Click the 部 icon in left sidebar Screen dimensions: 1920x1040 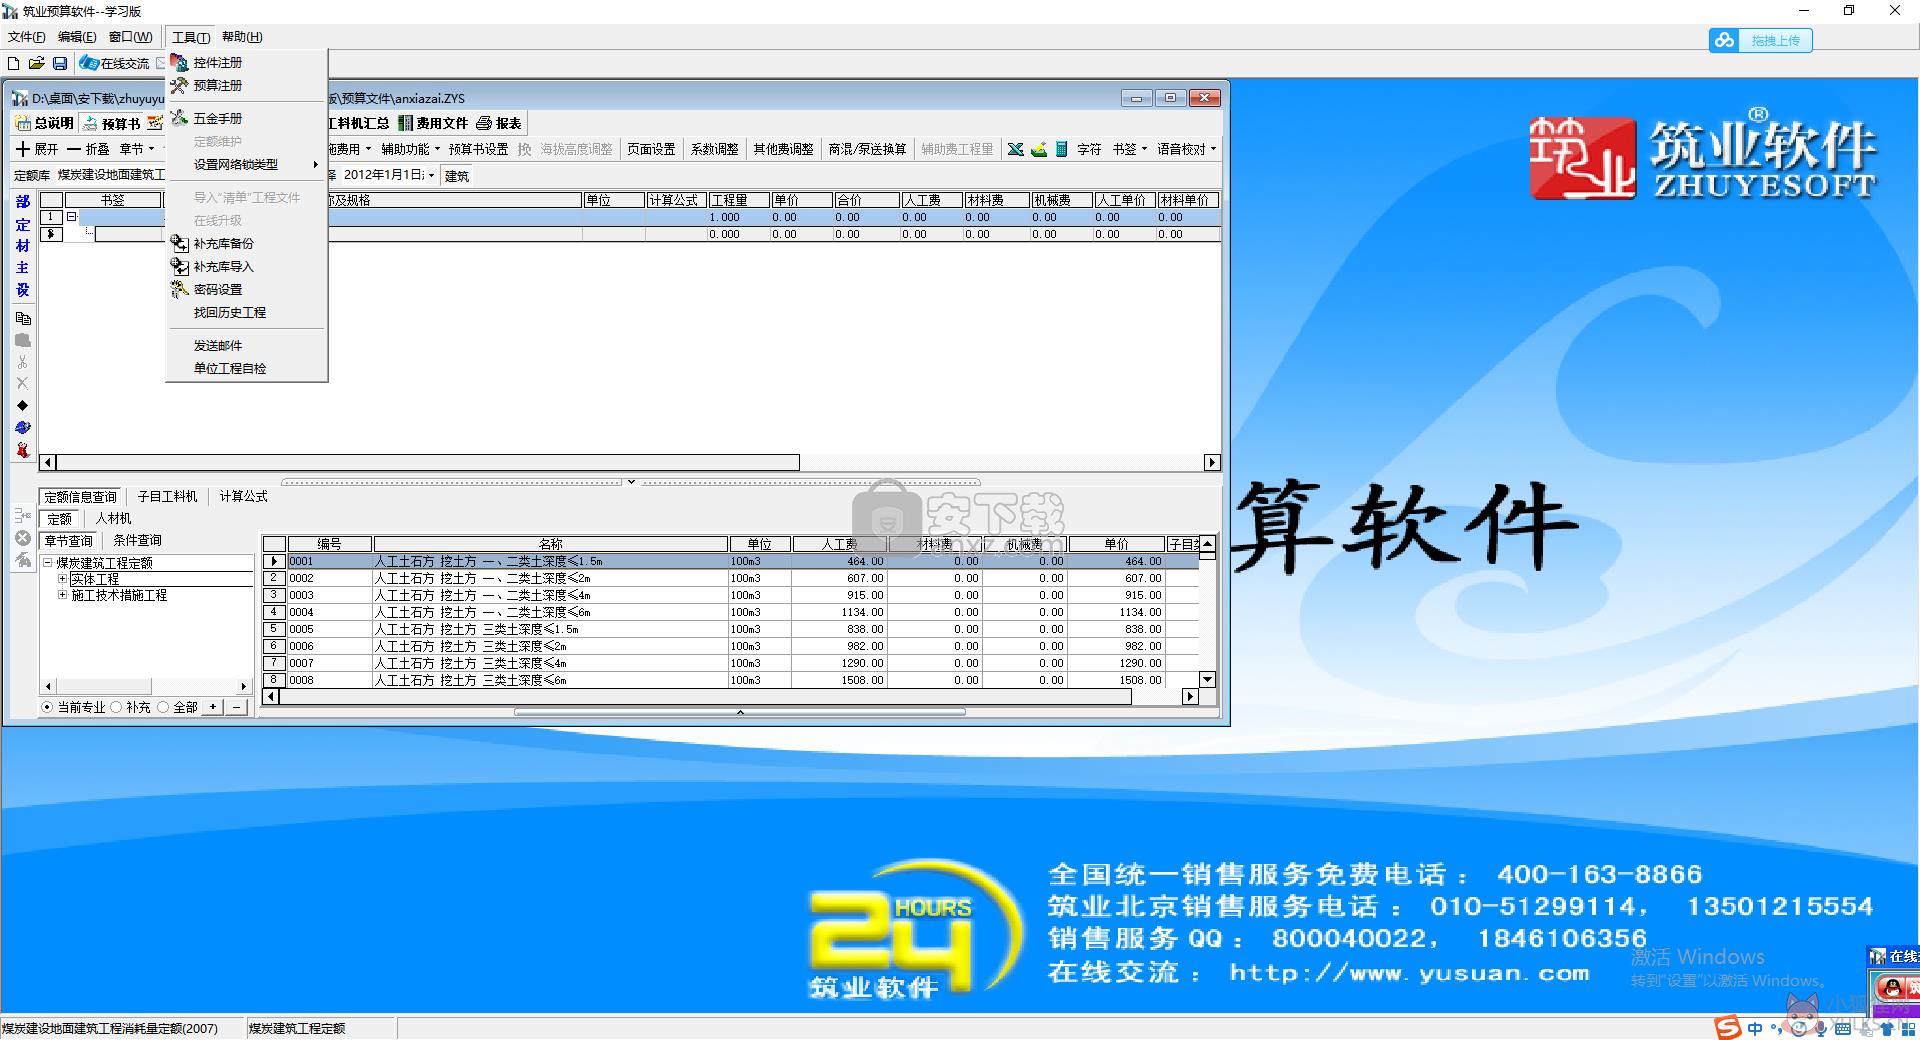pyautogui.click(x=23, y=201)
